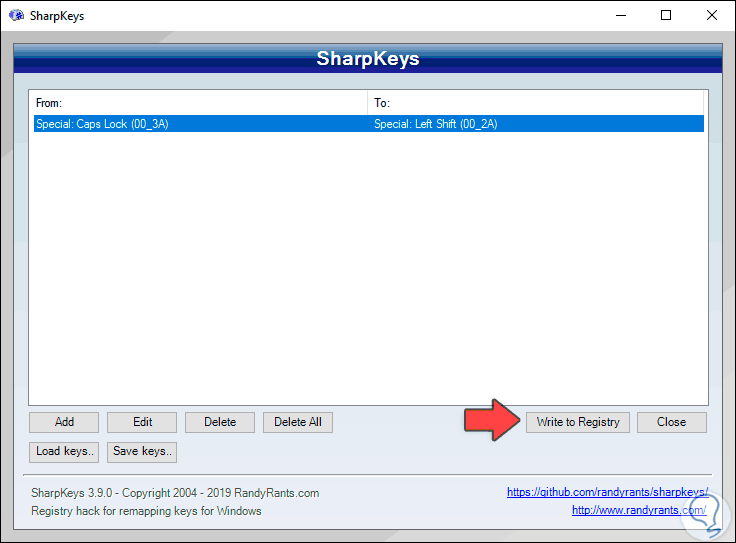Click Delete All button
Image resolution: width=736 pixels, height=543 pixels.
click(298, 422)
